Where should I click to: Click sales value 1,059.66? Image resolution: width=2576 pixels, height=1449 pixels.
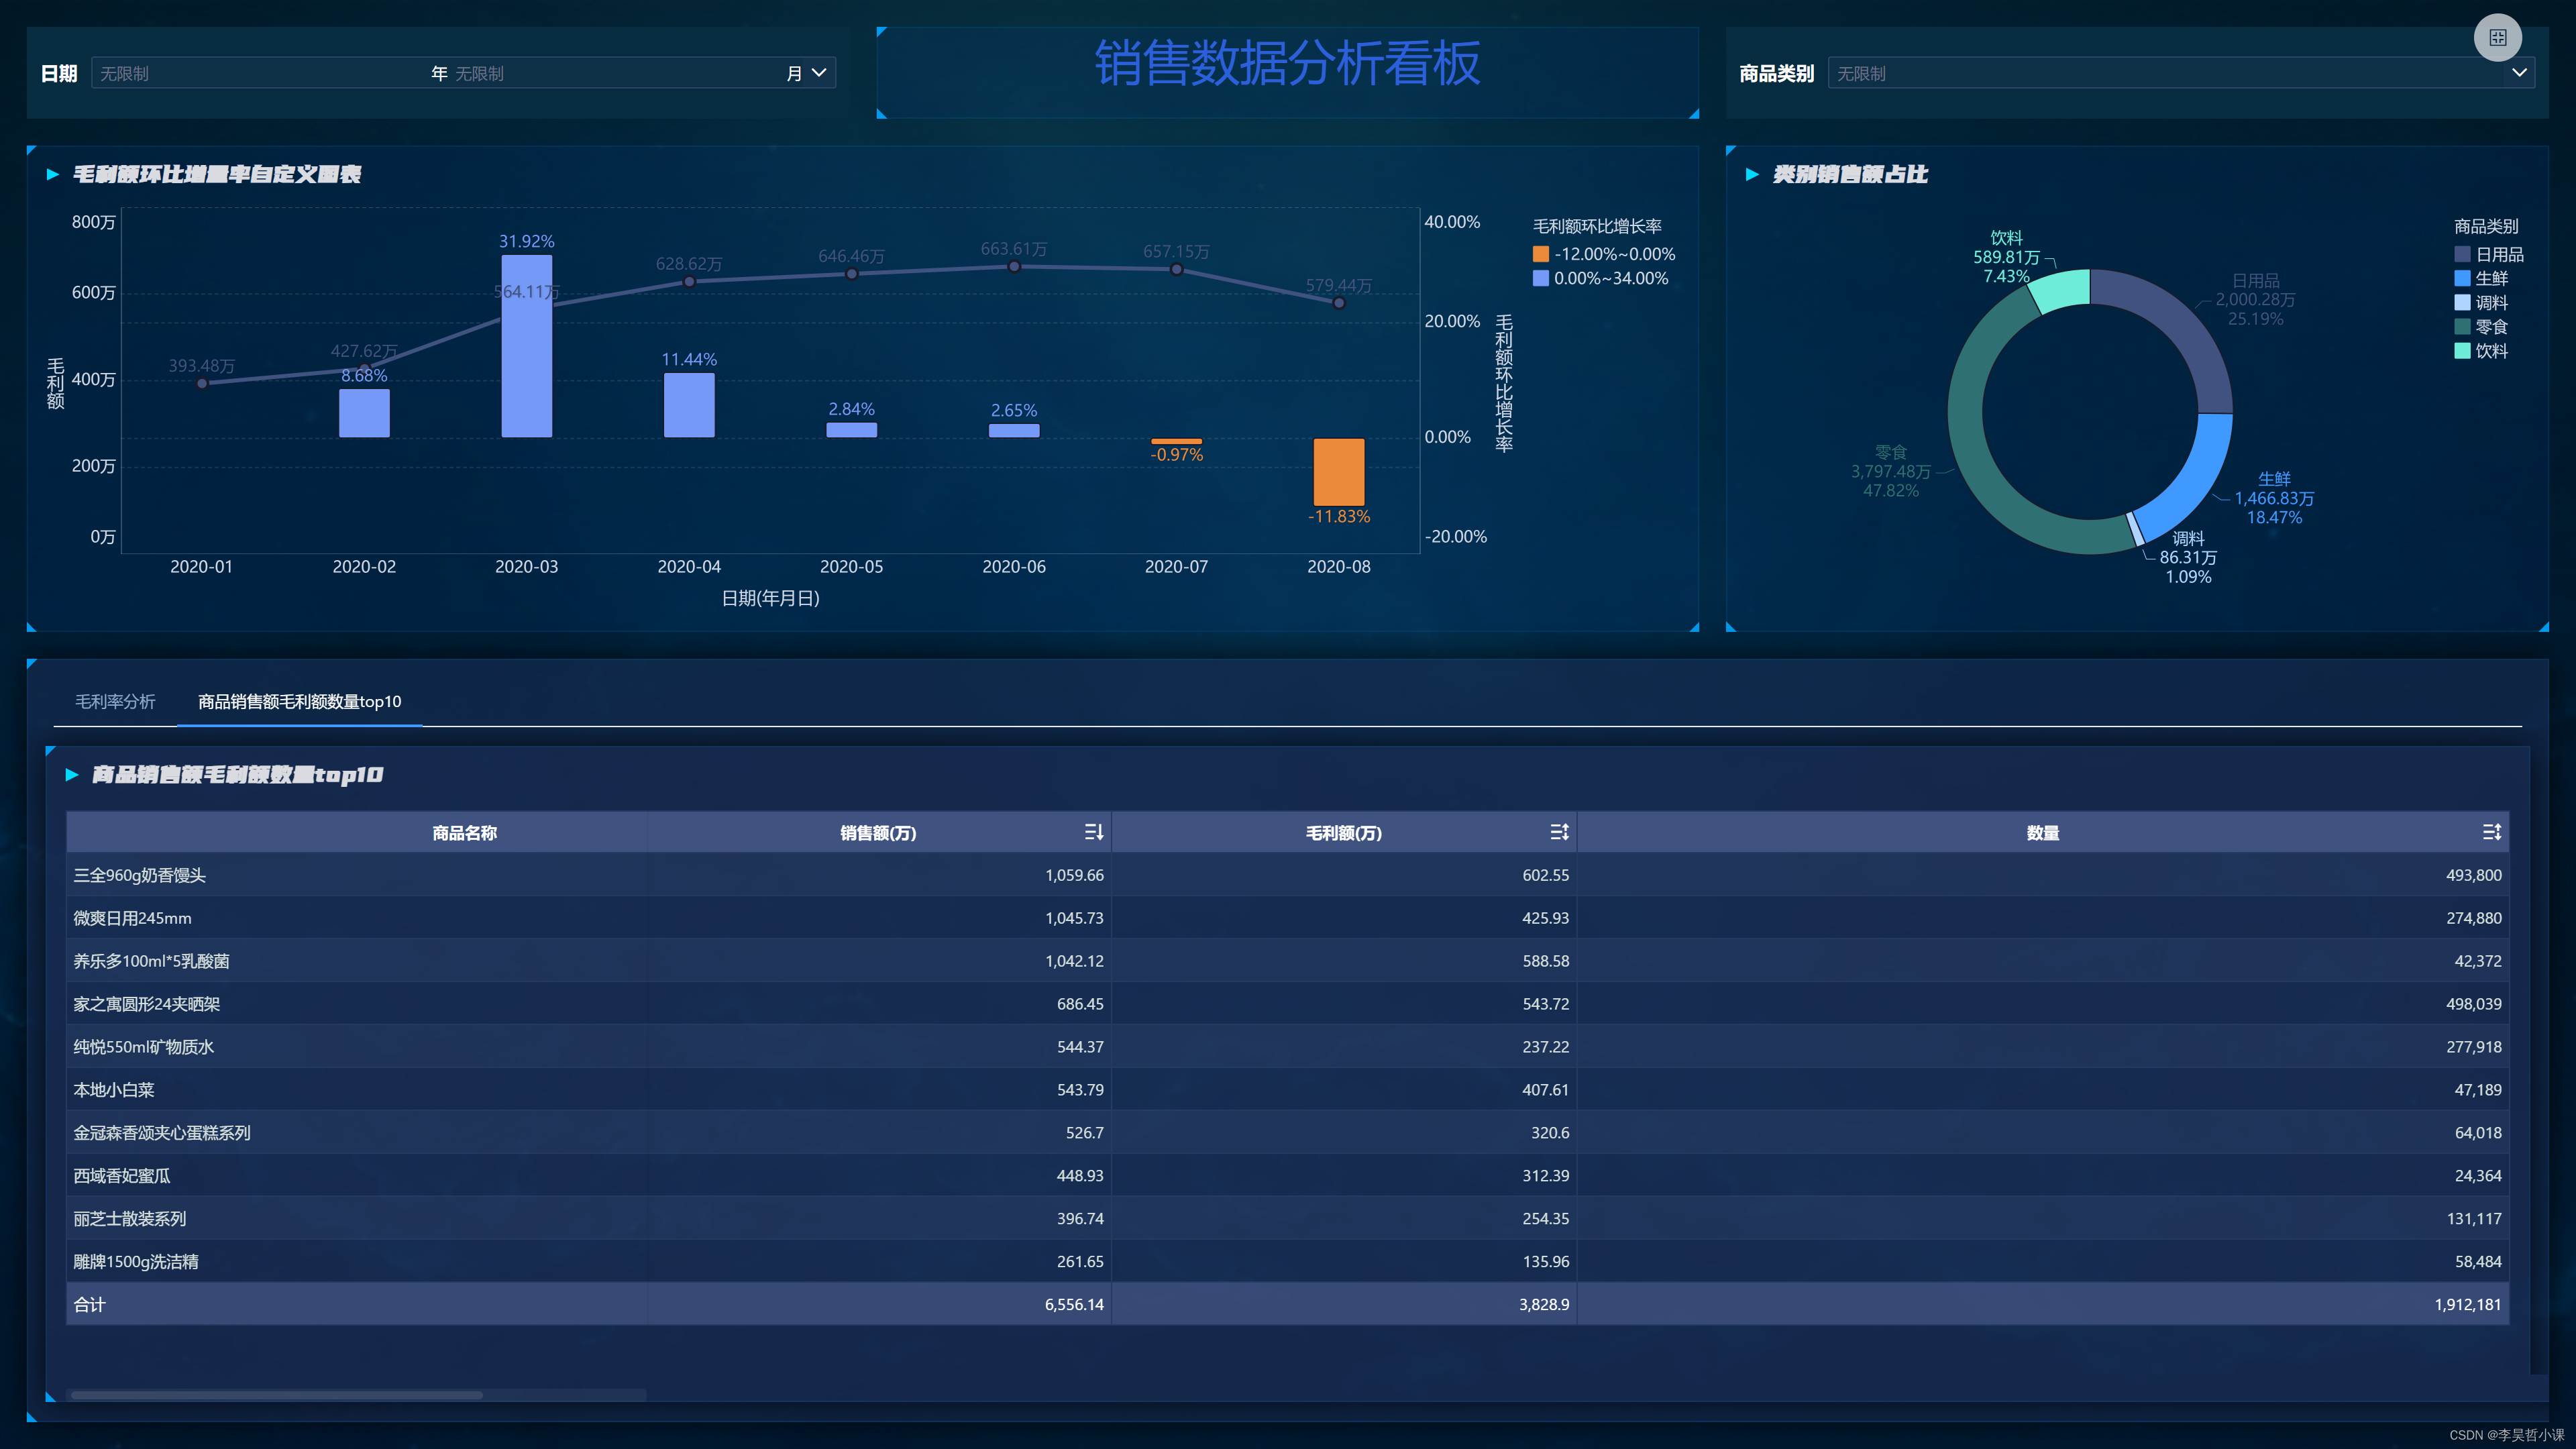[1074, 875]
